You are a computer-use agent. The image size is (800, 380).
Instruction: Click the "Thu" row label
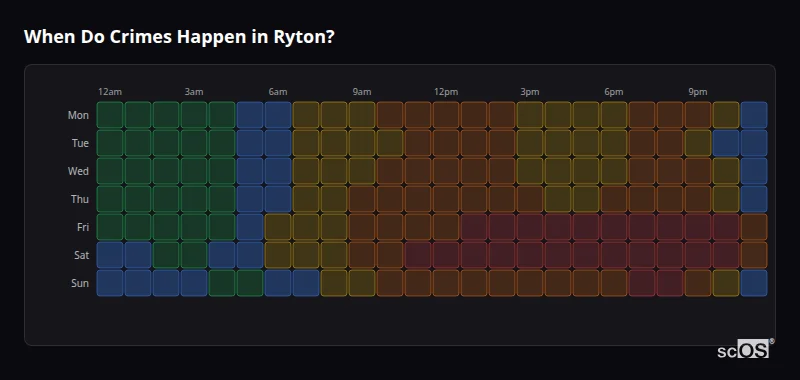(80, 199)
